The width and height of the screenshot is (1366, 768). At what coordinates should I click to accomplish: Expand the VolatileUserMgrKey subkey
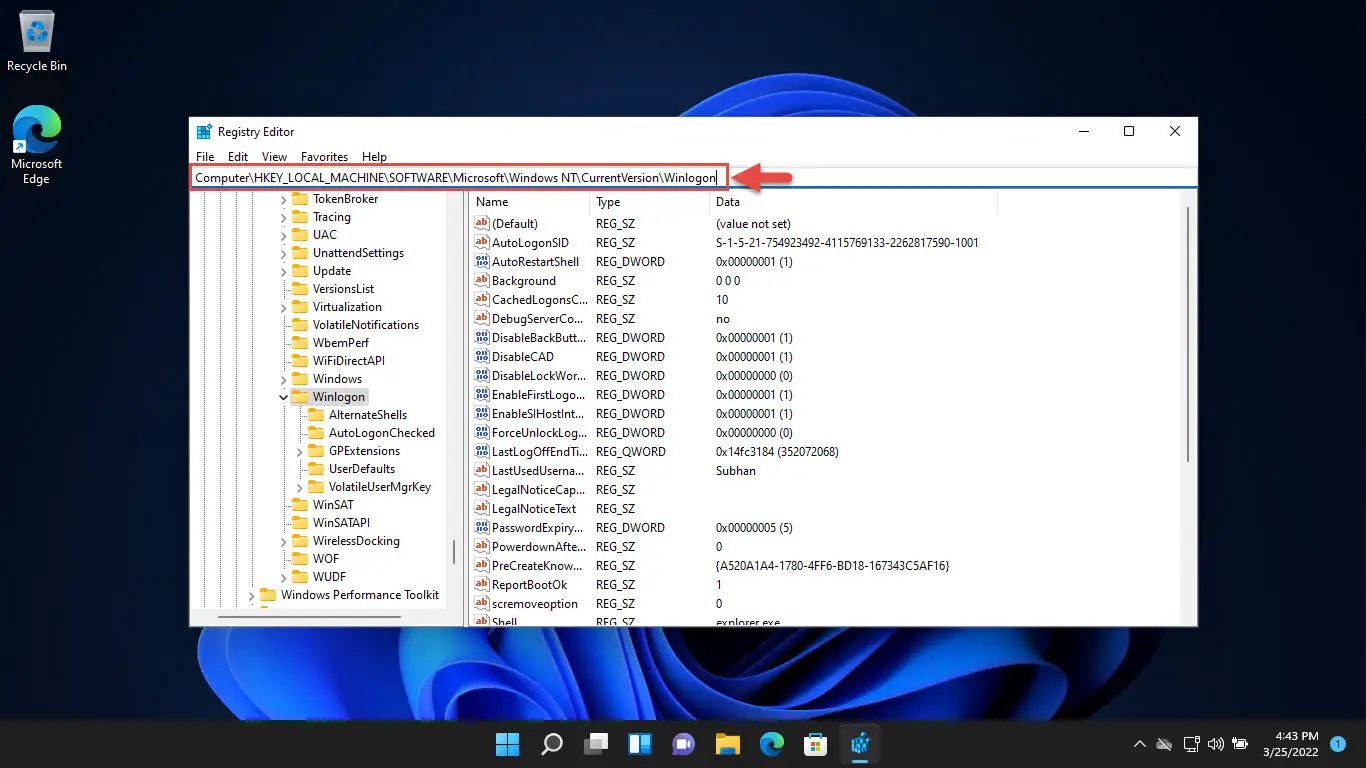tap(299, 487)
